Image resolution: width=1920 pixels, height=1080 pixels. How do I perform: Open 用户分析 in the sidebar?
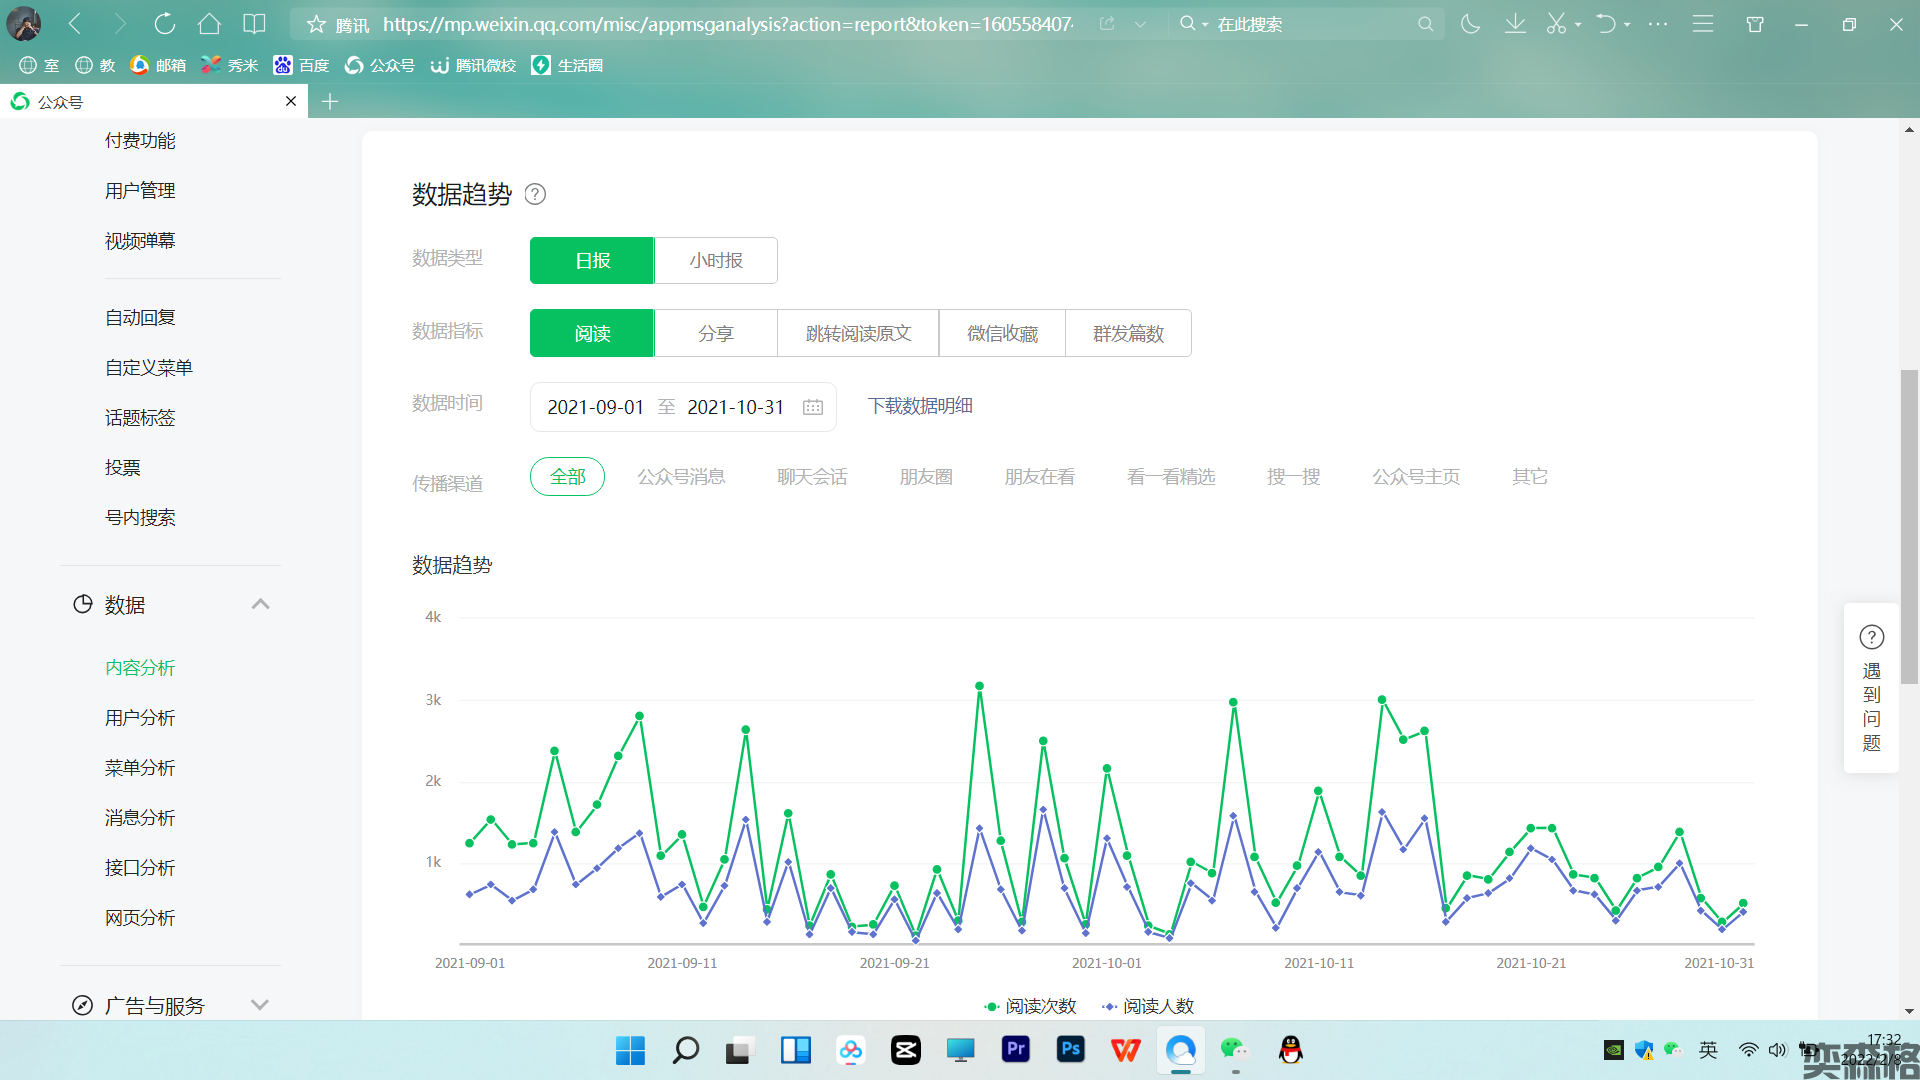[140, 718]
